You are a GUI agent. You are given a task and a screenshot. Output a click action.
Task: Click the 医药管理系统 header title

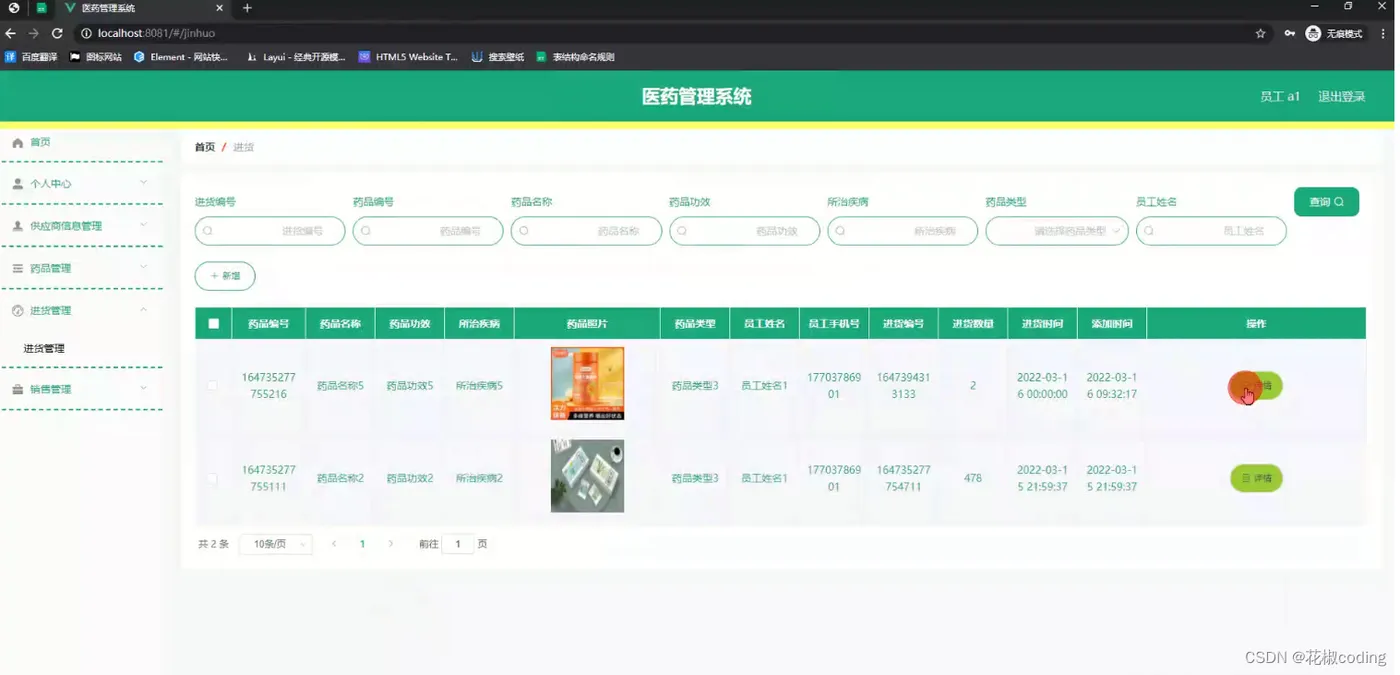tap(696, 97)
